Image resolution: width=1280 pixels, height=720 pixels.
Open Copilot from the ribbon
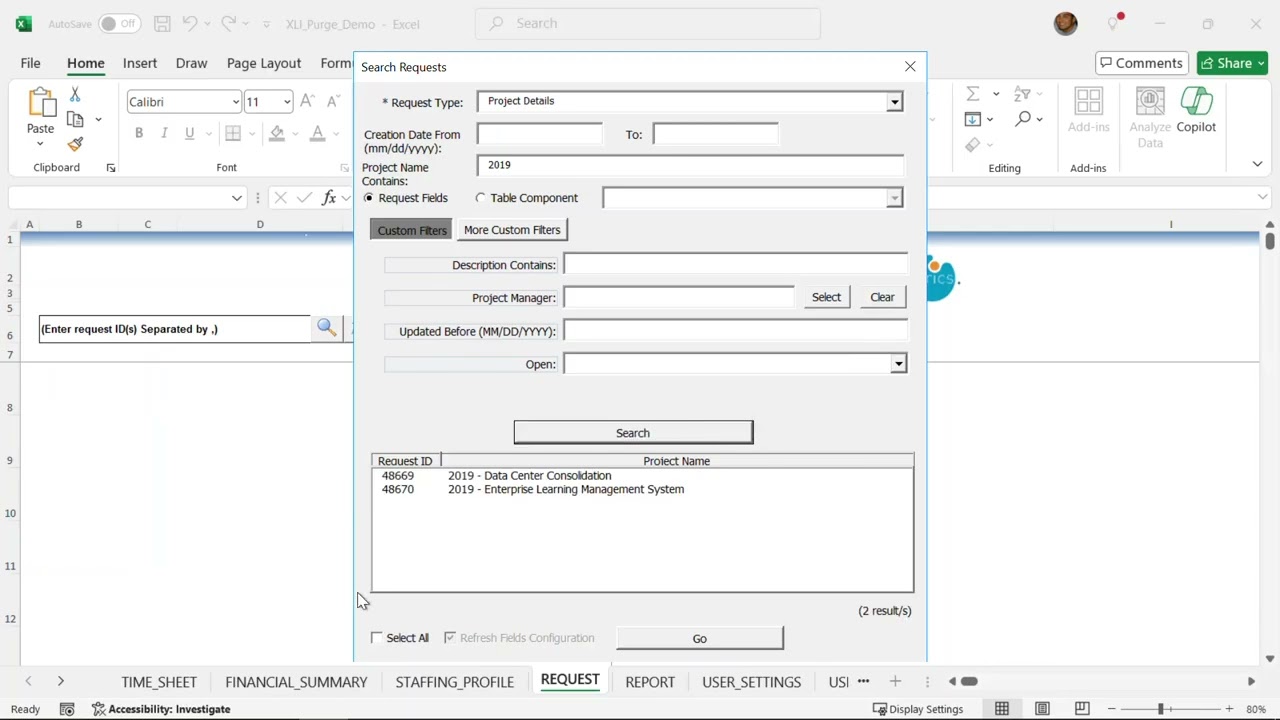pos(1196,110)
